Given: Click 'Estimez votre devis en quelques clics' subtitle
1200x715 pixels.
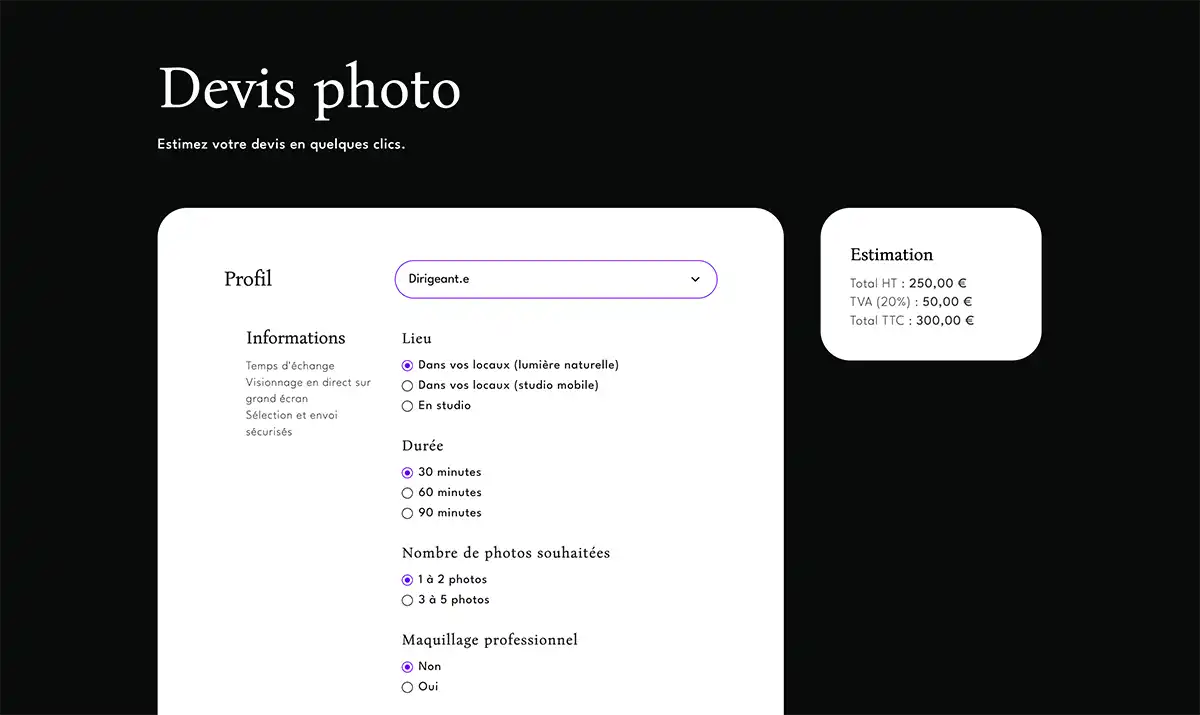Looking at the screenshot, I should 281,145.
